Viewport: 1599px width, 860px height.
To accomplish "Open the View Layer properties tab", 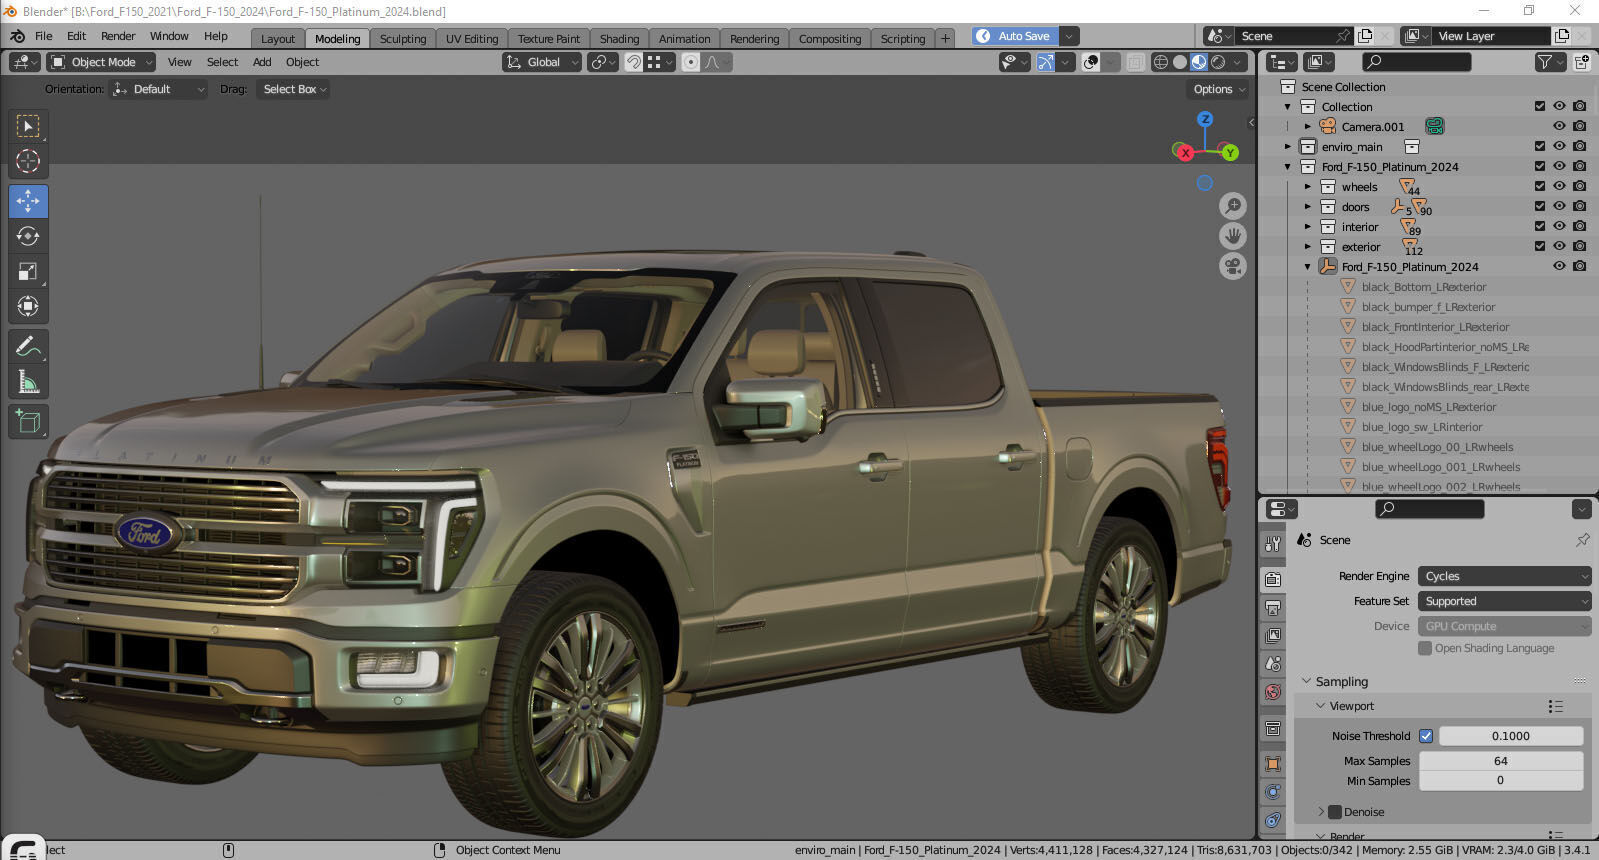I will [x=1273, y=635].
